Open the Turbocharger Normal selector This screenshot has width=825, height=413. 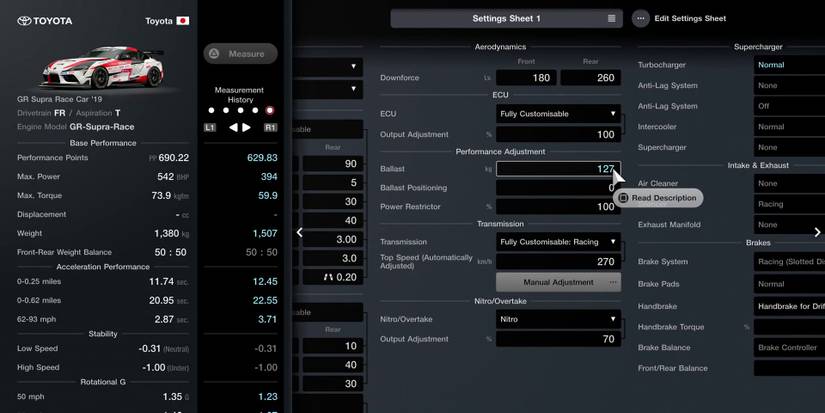(x=789, y=65)
